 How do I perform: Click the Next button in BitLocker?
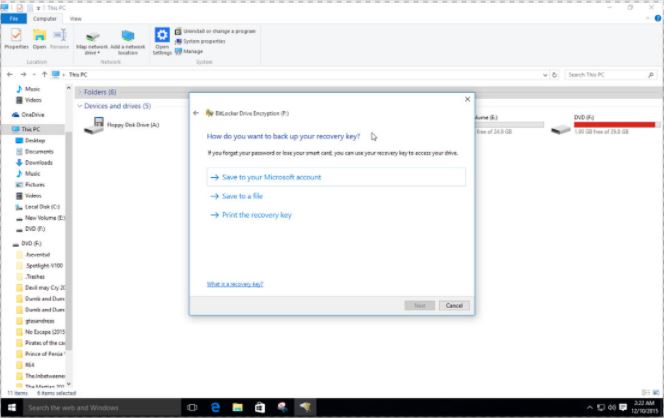(420, 305)
